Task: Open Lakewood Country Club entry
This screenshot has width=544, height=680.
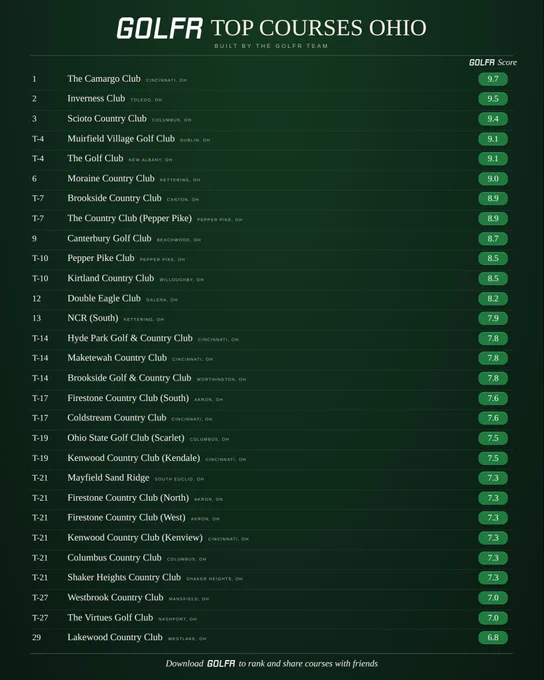Action: tap(115, 637)
